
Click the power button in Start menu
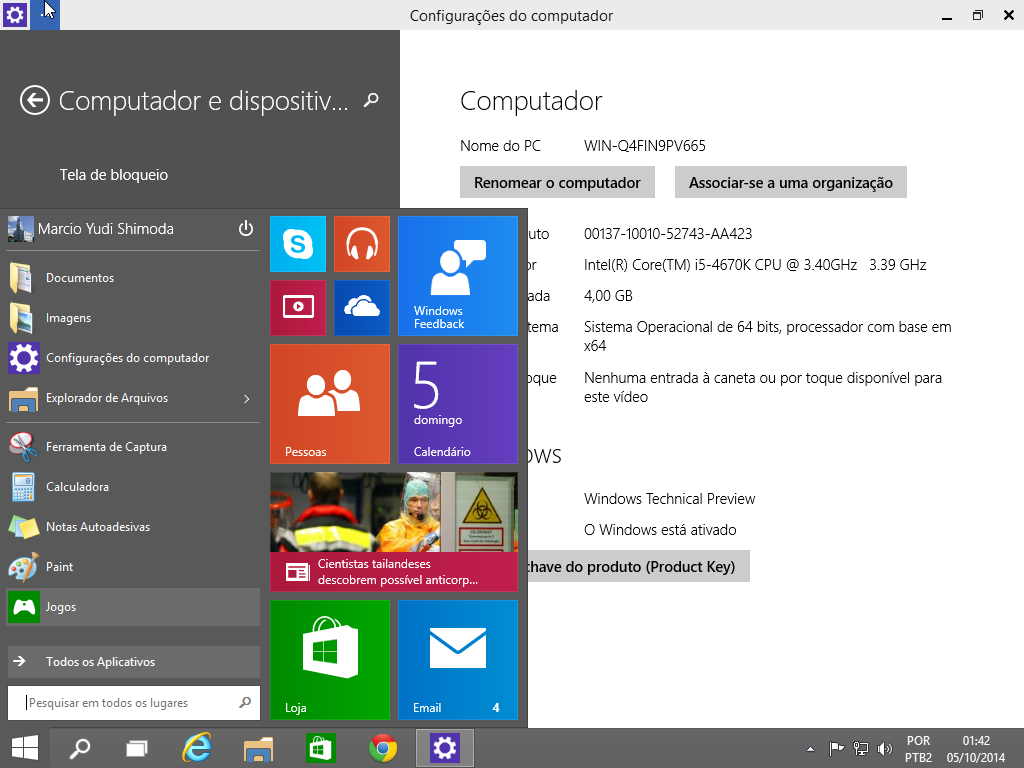246,229
